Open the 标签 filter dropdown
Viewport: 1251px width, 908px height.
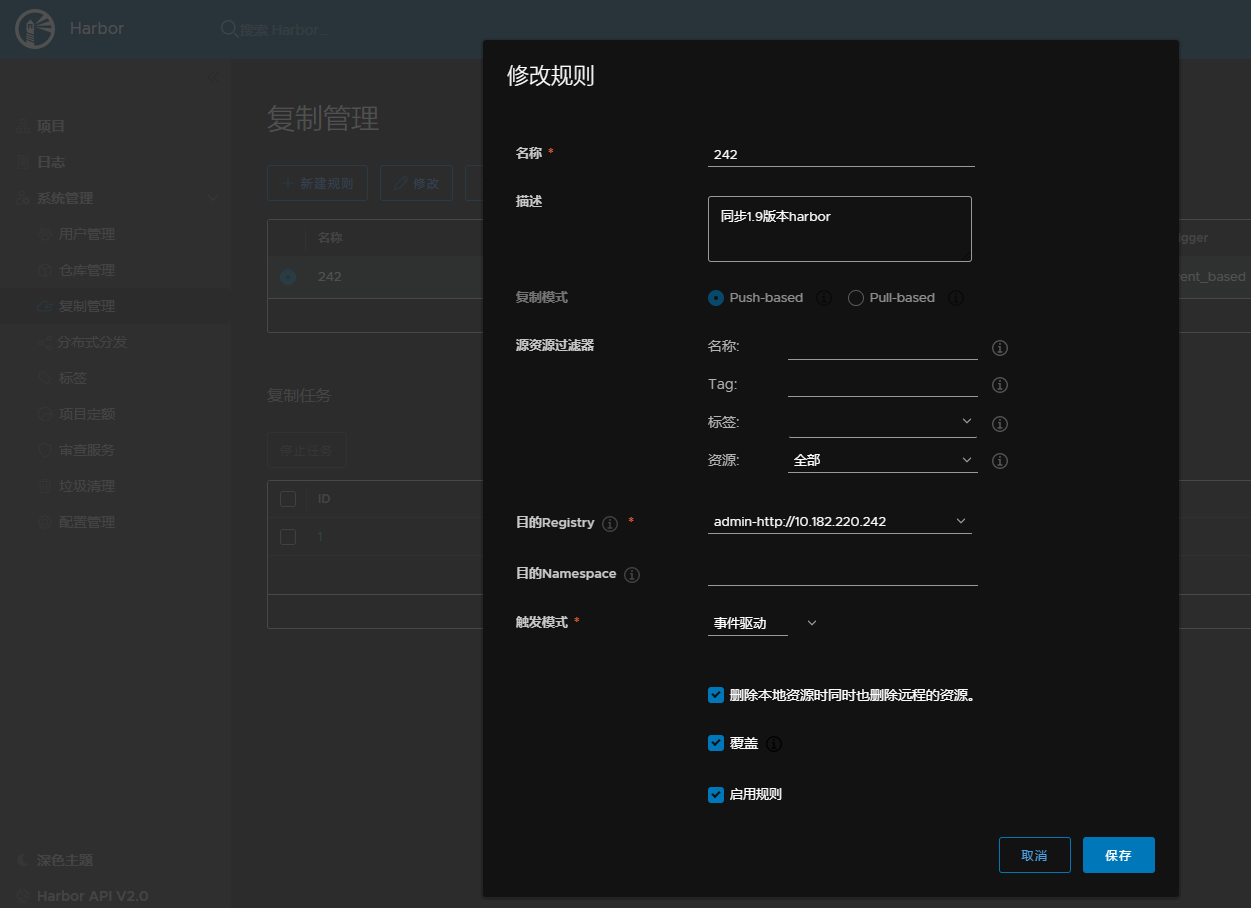tap(883, 422)
